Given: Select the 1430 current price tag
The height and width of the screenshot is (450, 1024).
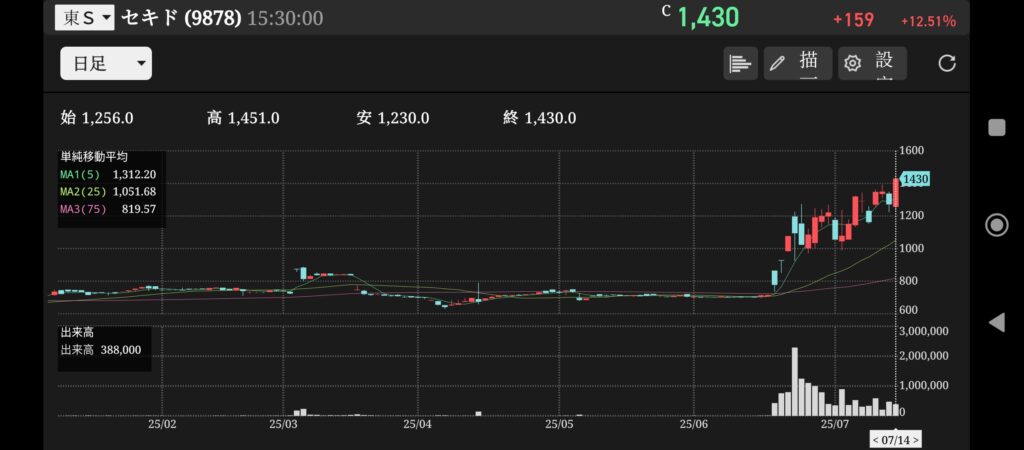Looking at the screenshot, I should coord(915,179).
